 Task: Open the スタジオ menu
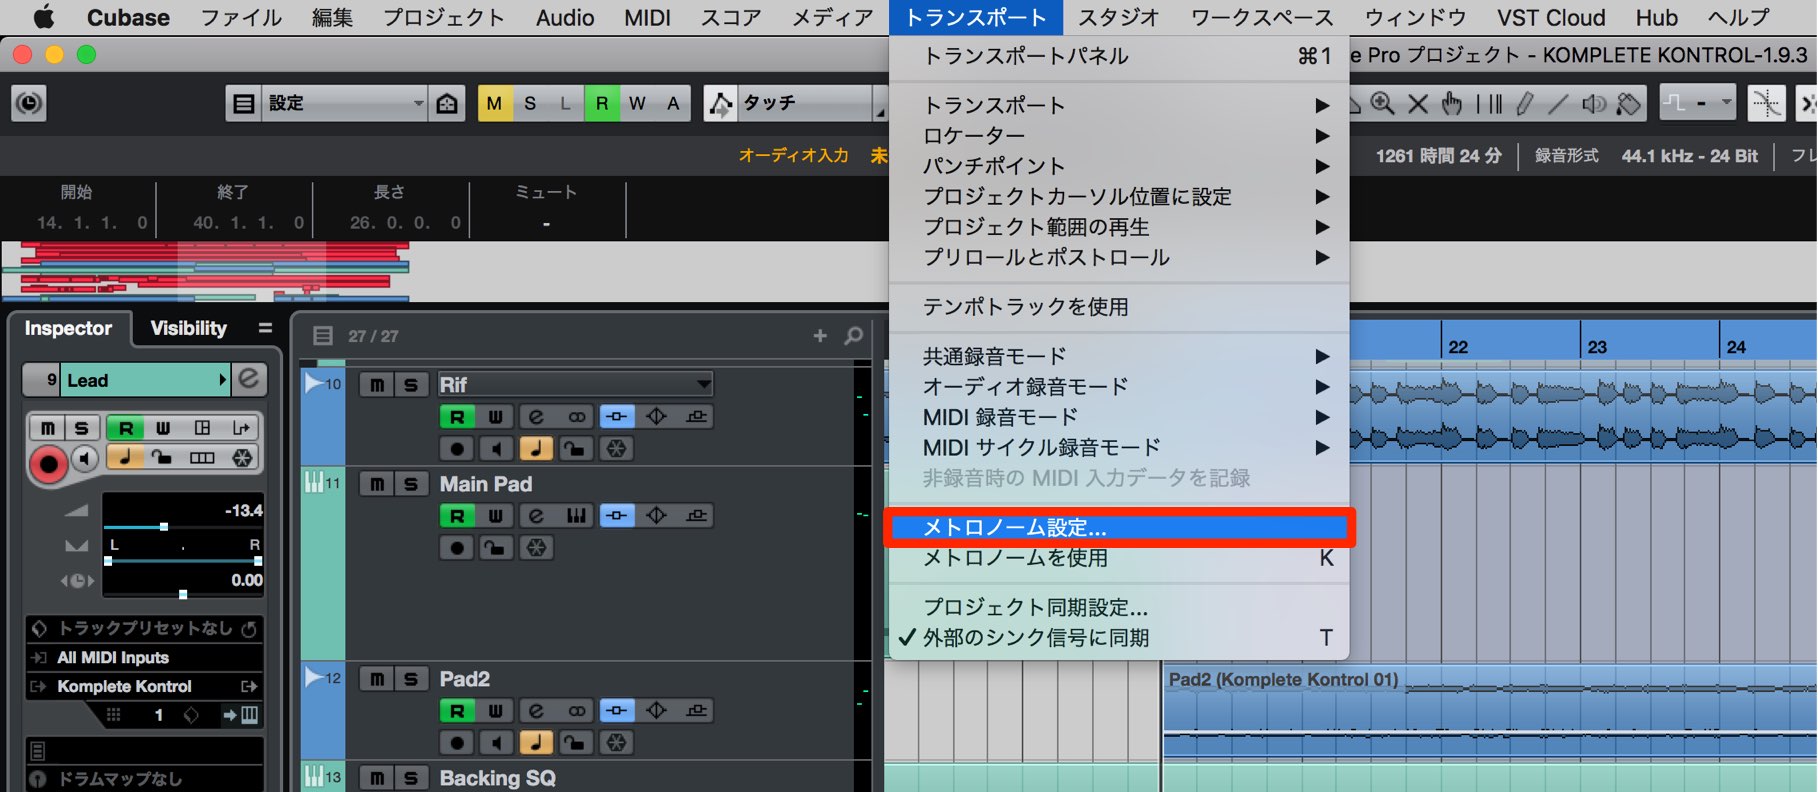tap(1119, 18)
